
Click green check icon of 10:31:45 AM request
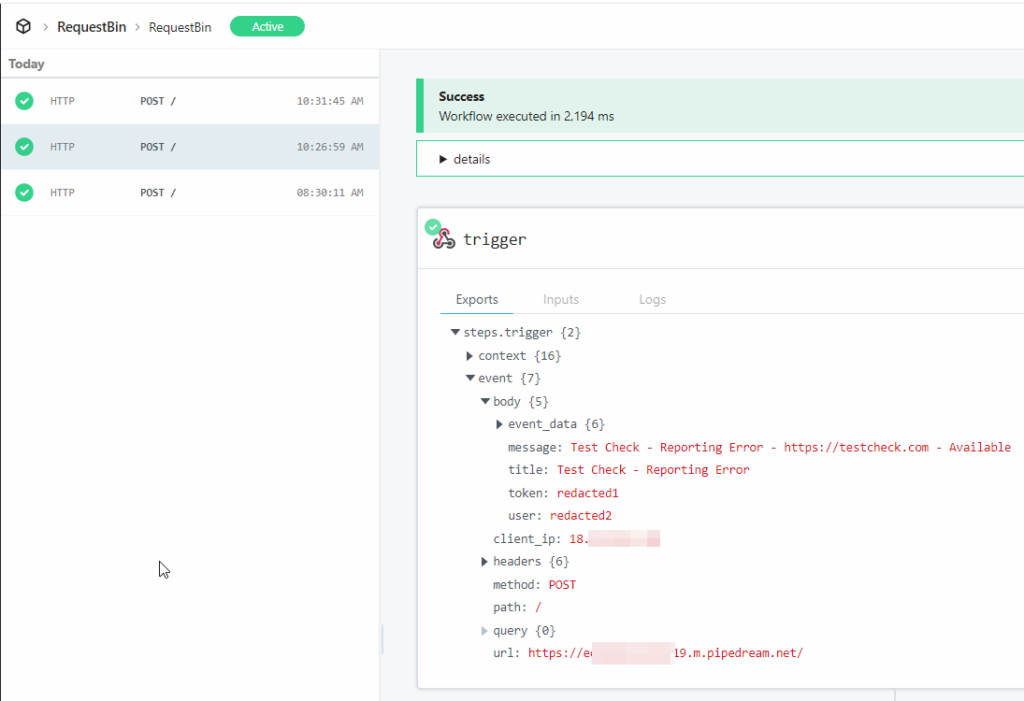pos(24,101)
